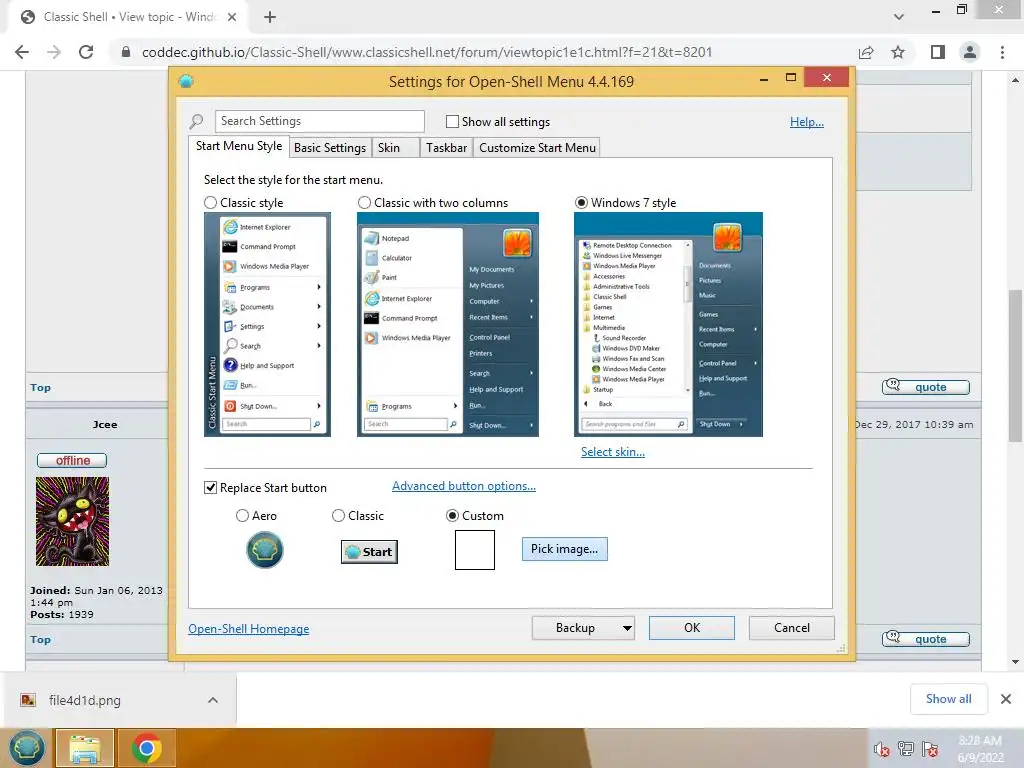This screenshot has height=768, width=1024.
Task: Click the empty custom button image box
Action: click(x=475, y=550)
